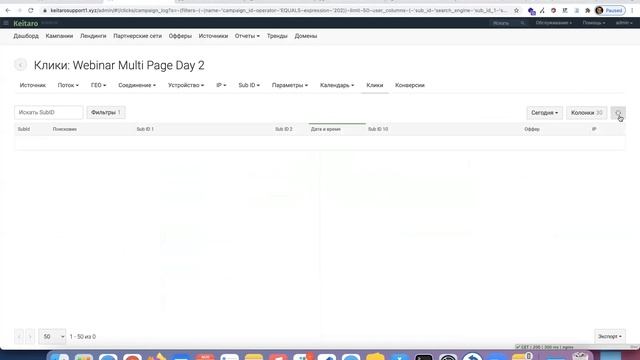Screen dimensions: 640x360
Task: Open the Экспорт dropdown
Action: click(x=610, y=337)
